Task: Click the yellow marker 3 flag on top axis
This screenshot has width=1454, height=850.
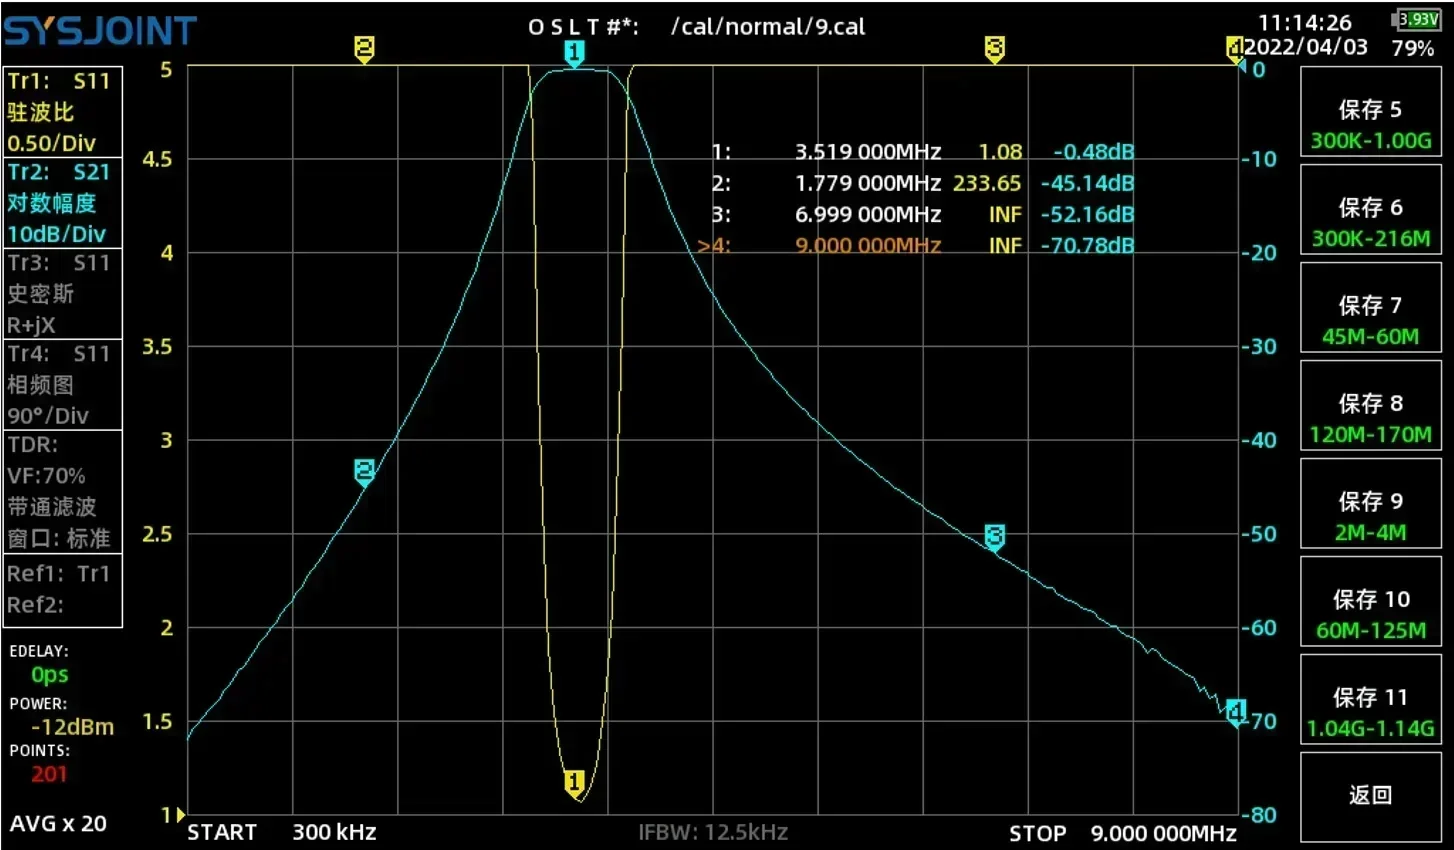Action: [994, 47]
